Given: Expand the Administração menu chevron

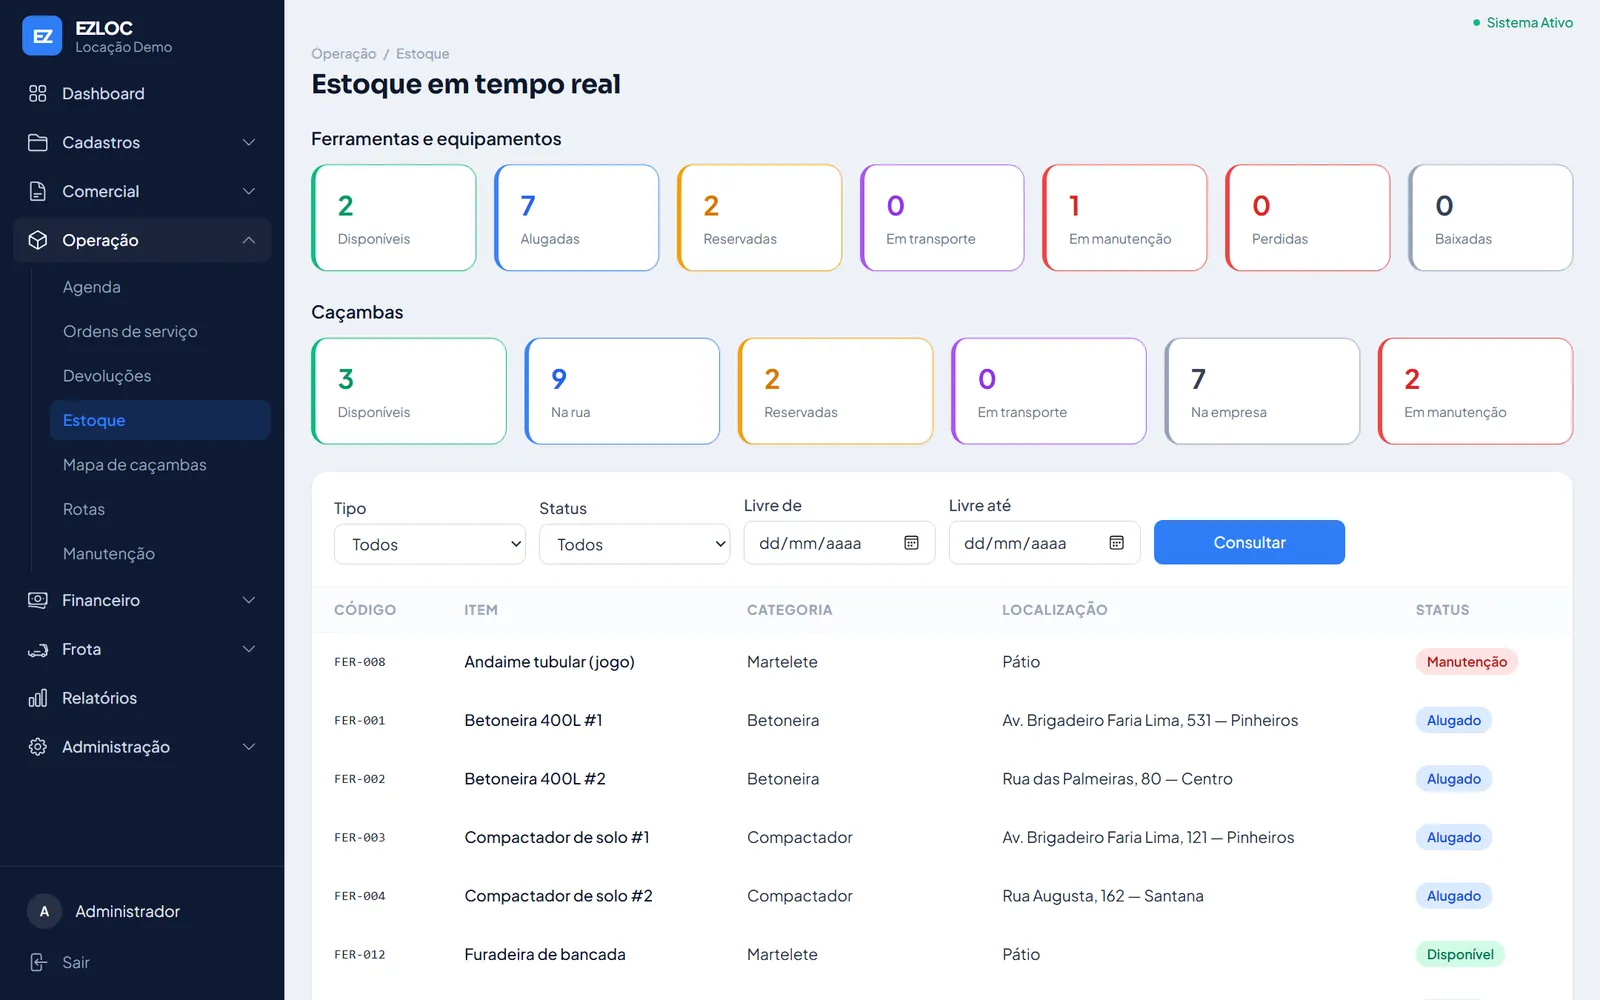Looking at the screenshot, I should coord(249,747).
